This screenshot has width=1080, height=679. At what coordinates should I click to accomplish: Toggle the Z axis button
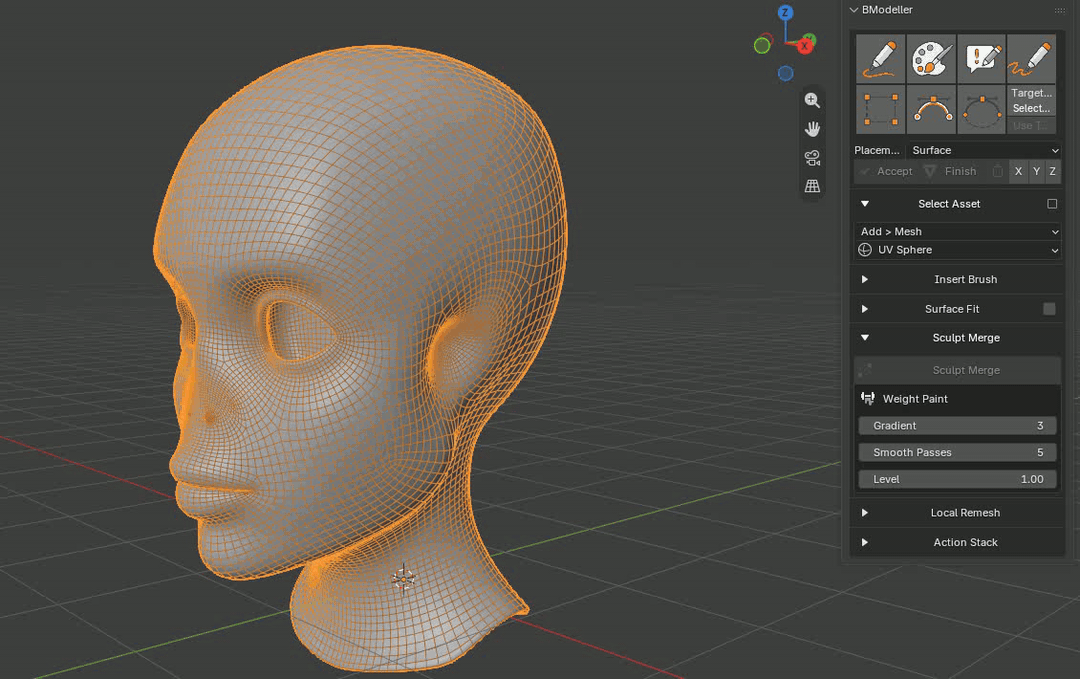(x=1052, y=171)
